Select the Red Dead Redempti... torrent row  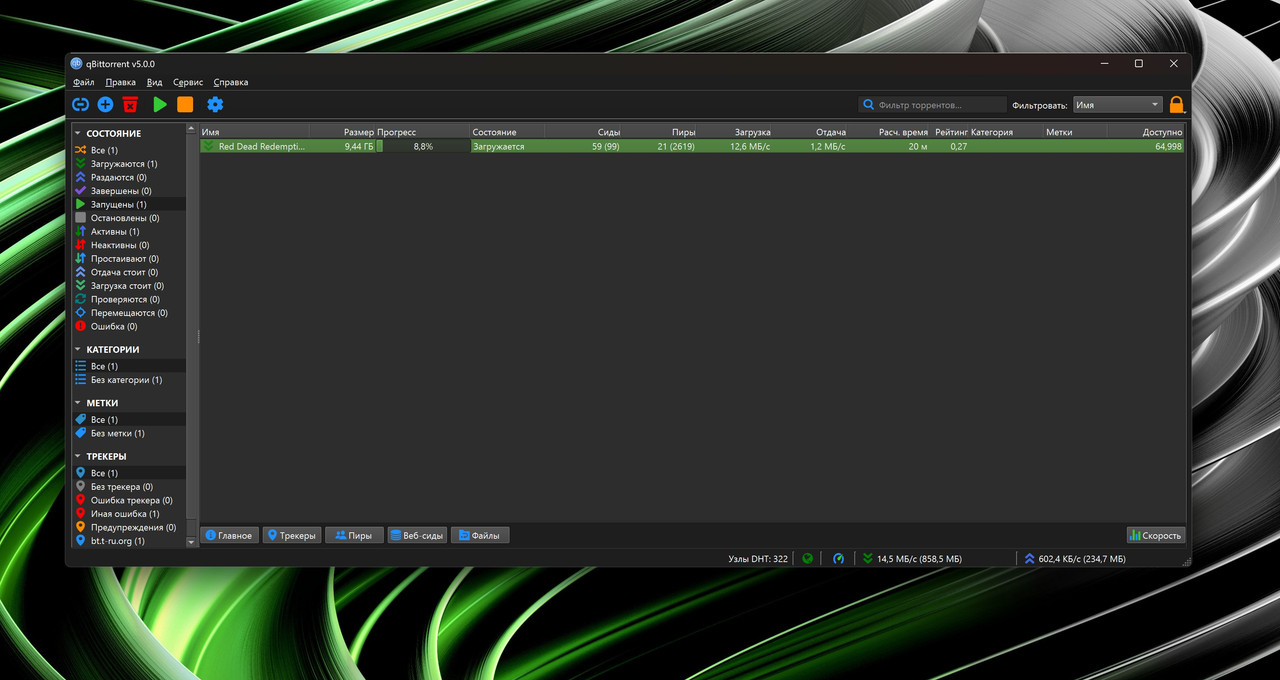pyautogui.click(x=692, y=146)
